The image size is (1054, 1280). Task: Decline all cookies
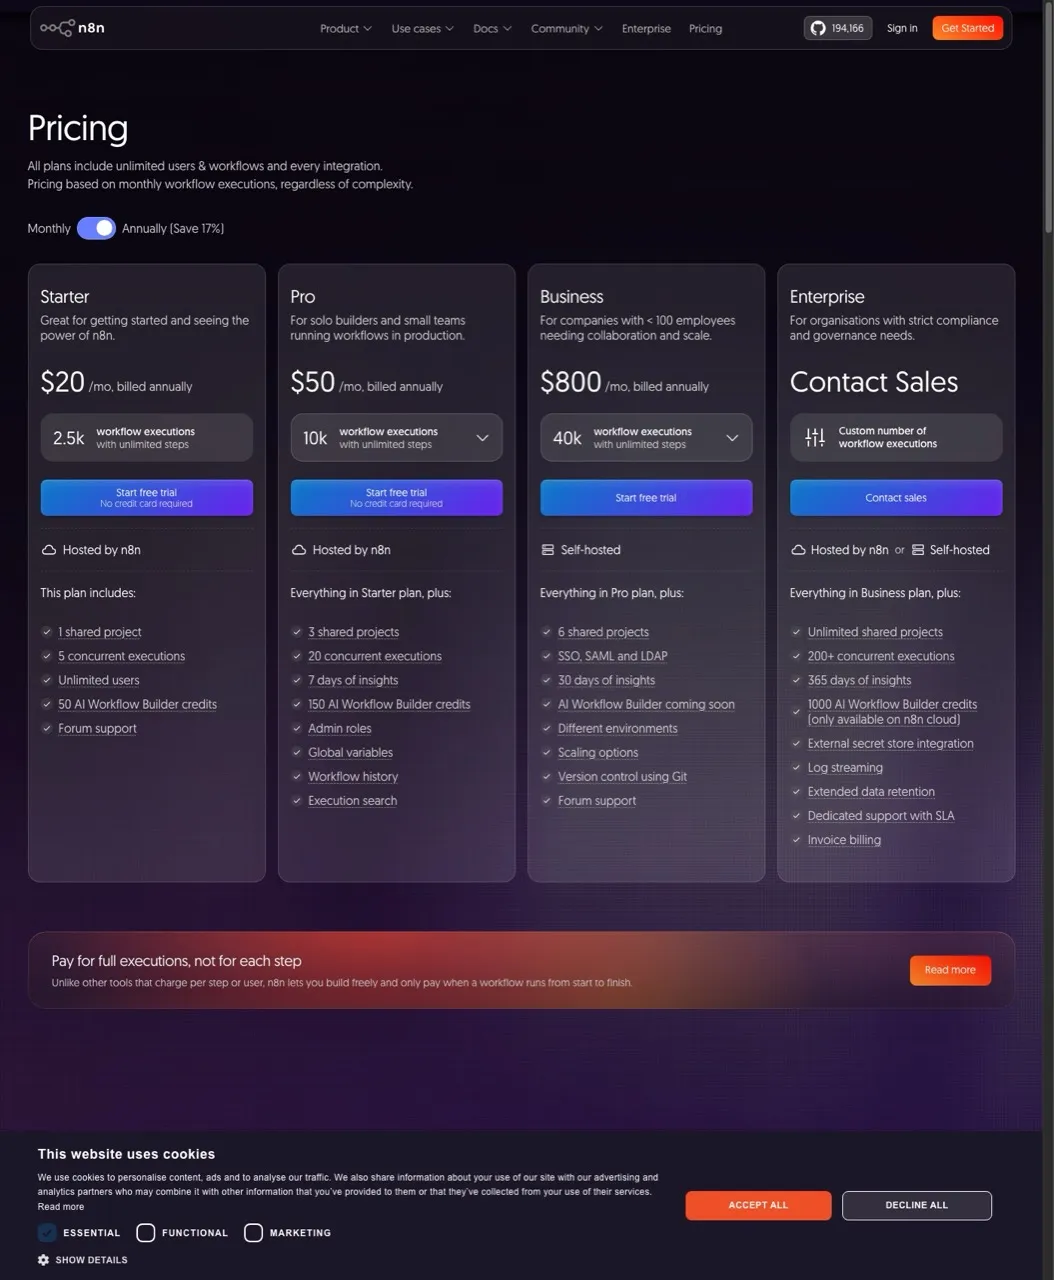point(916,1205)
